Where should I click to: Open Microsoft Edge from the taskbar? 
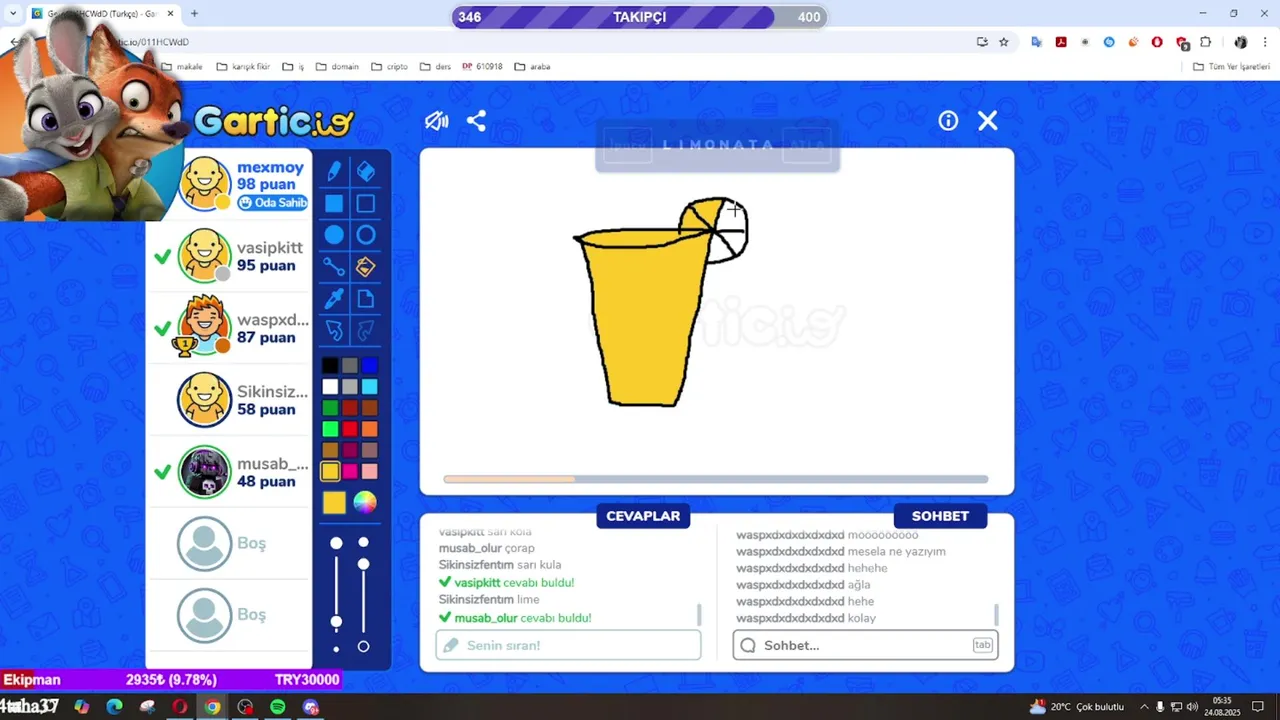pos(114,707)
